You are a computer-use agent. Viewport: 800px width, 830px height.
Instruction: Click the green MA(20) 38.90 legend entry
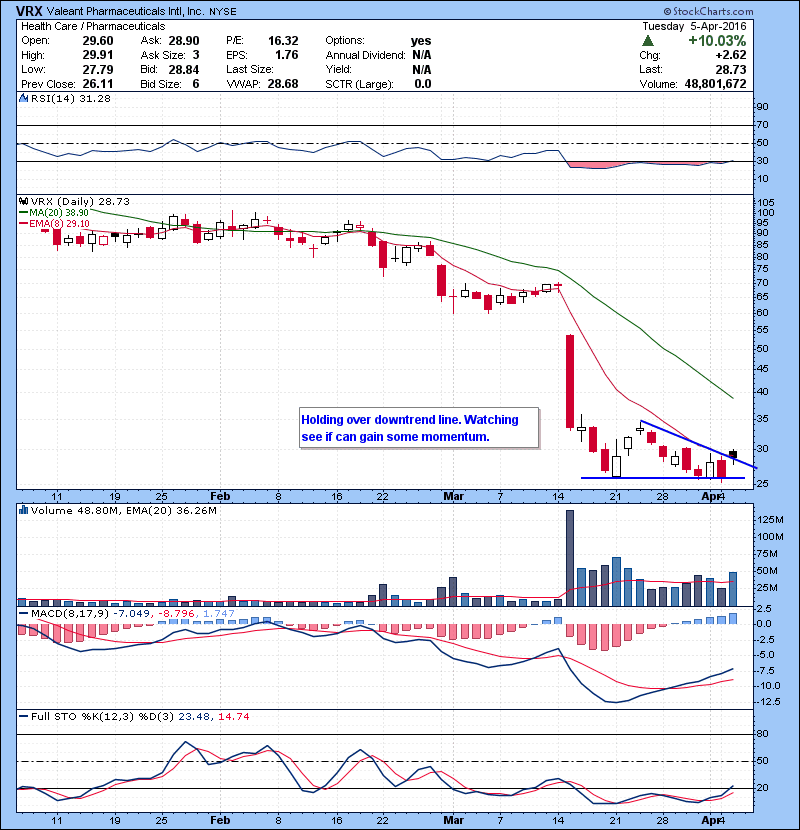[54, 212]
